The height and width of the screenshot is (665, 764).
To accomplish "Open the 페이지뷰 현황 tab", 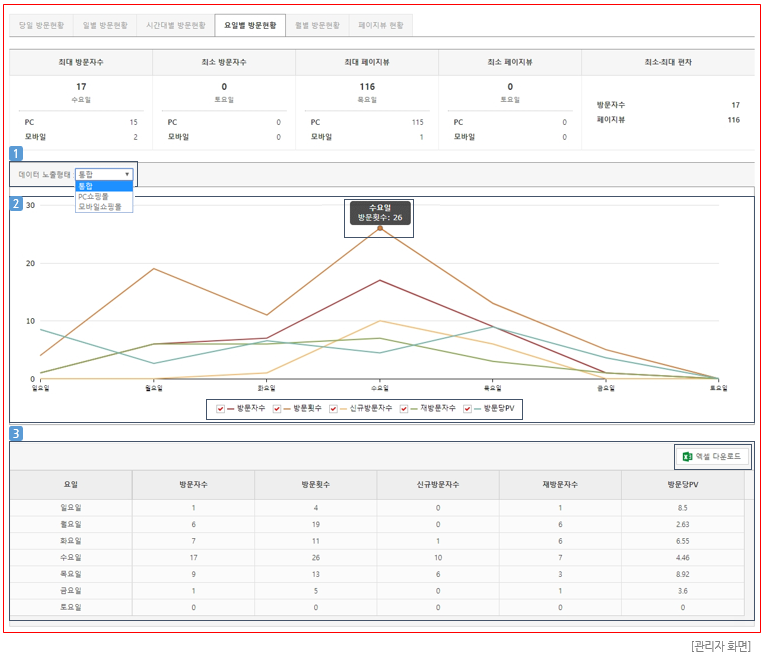I will tap(381, 25).
